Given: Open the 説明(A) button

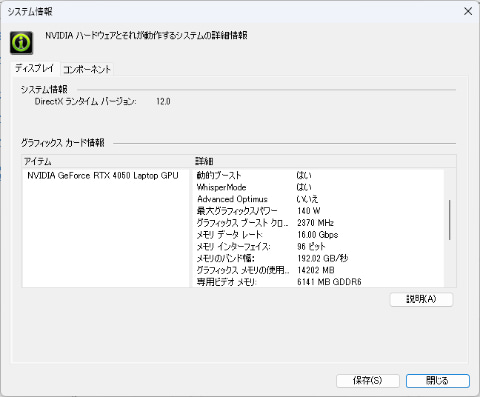Looking at the screenshot, I should coord(421,299).
